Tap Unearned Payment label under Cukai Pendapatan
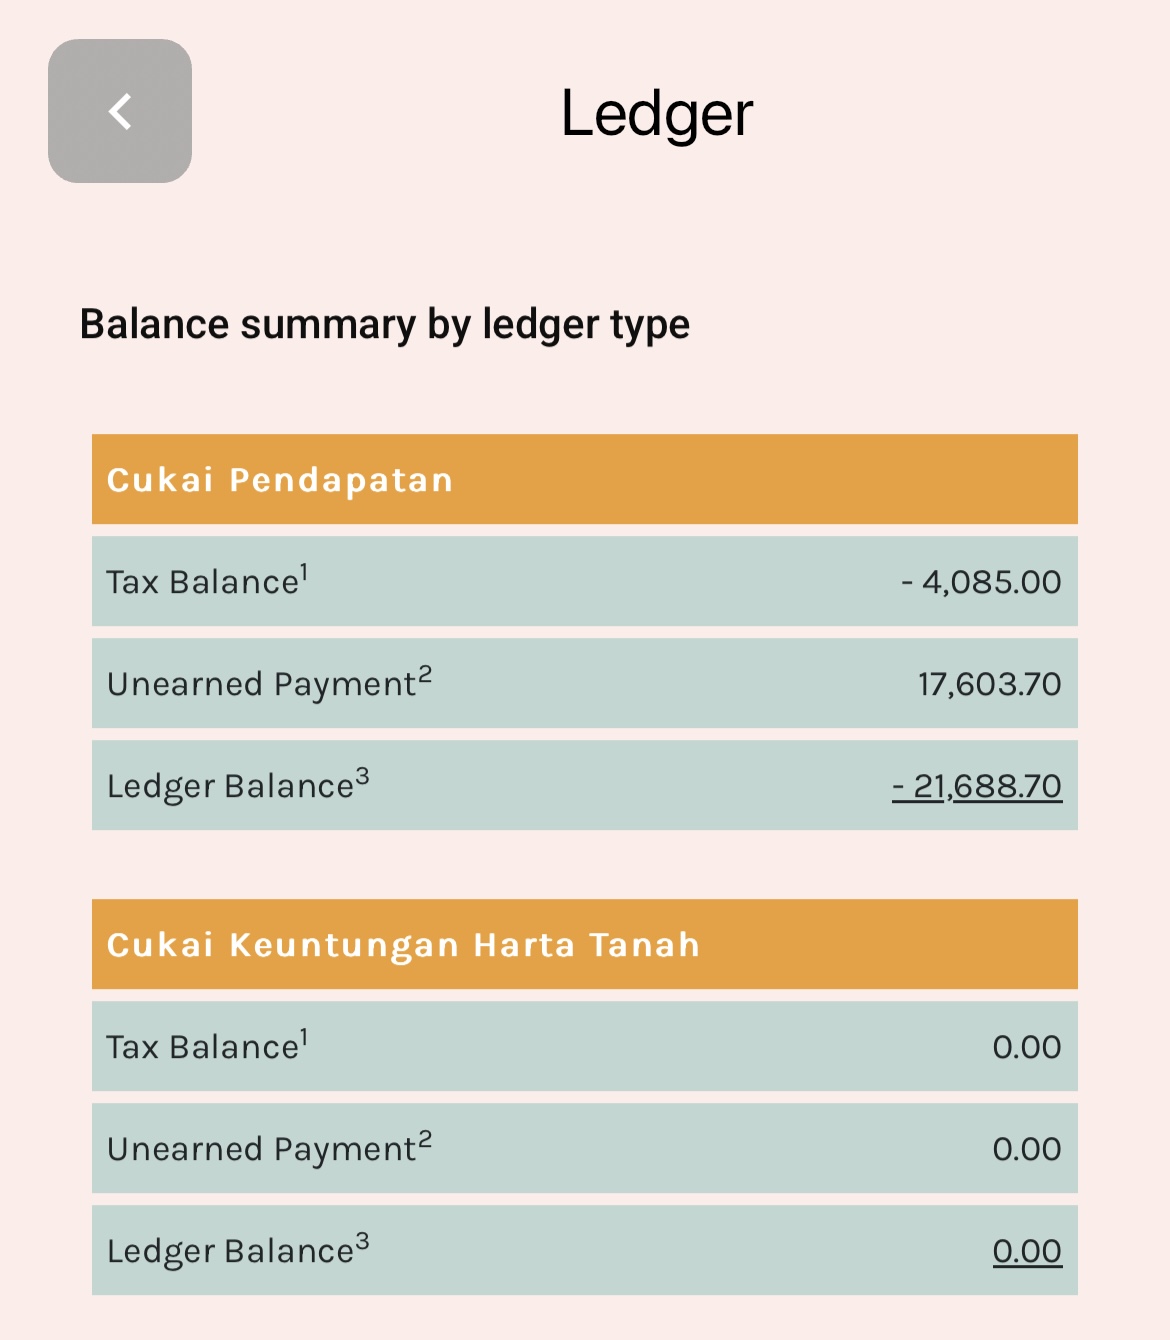 (x=261, y=685)
